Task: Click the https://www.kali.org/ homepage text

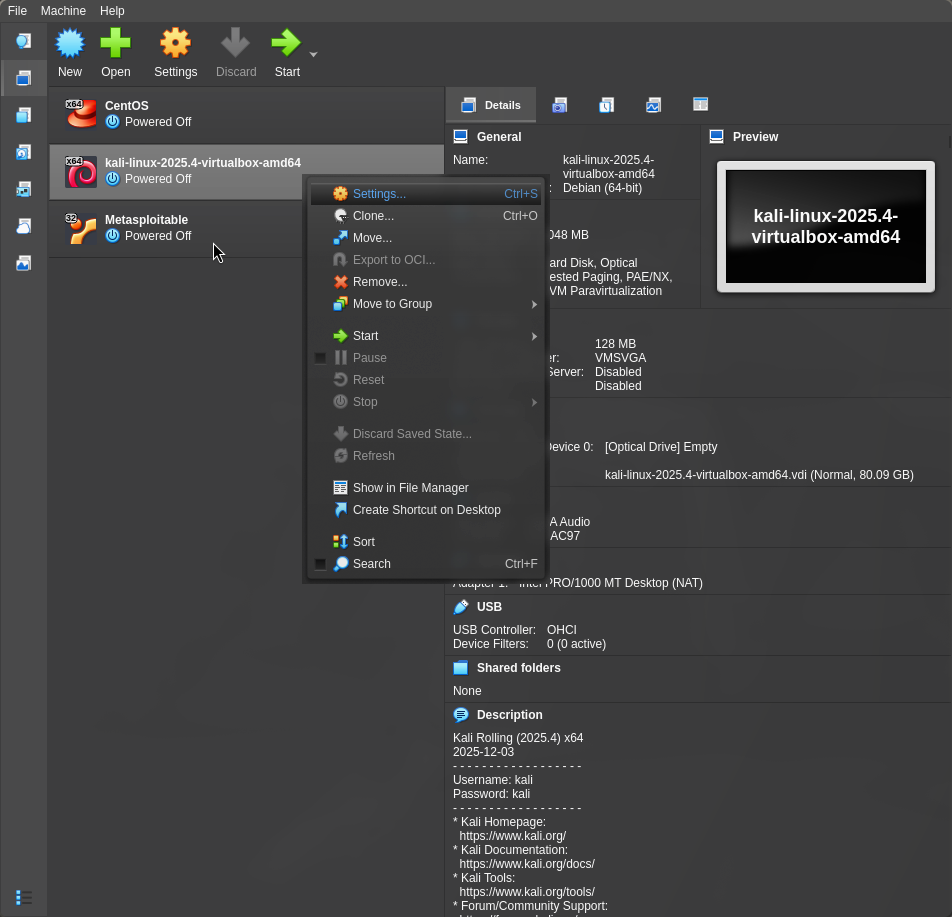Action: [512, 836]
